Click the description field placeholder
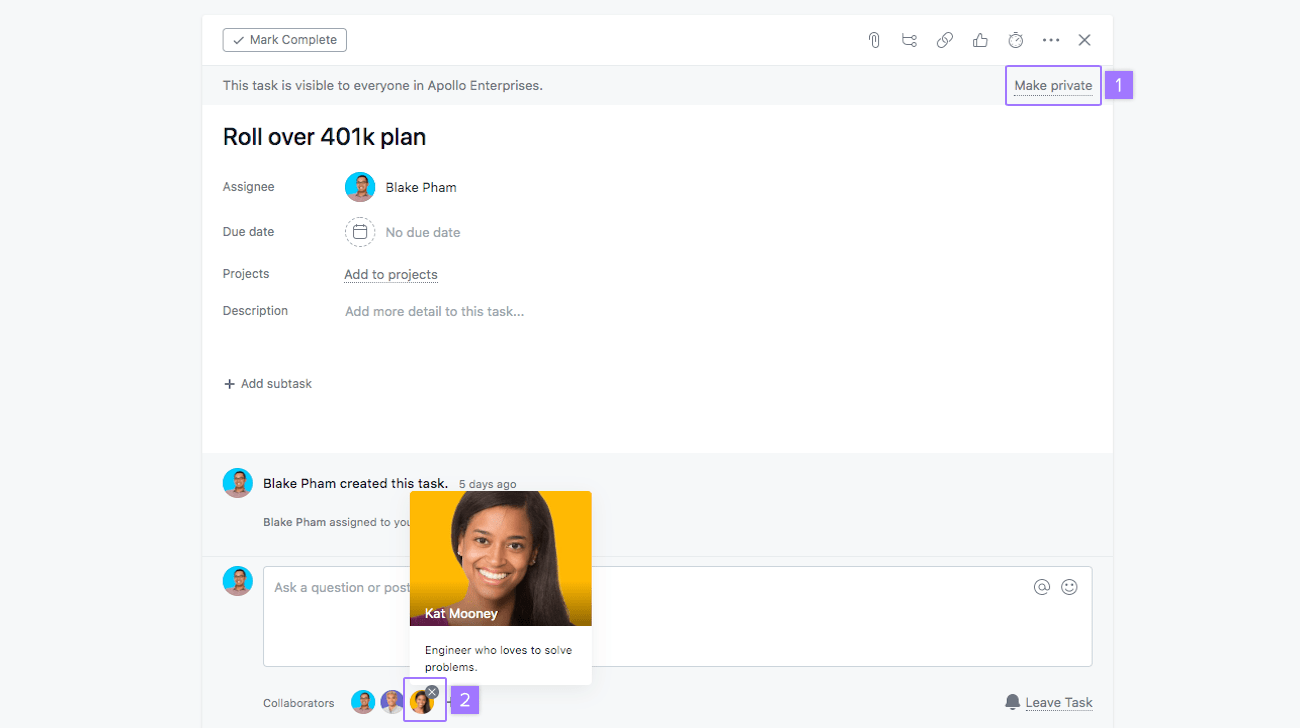Viewport: 1300px width, 728px height. 434,311
